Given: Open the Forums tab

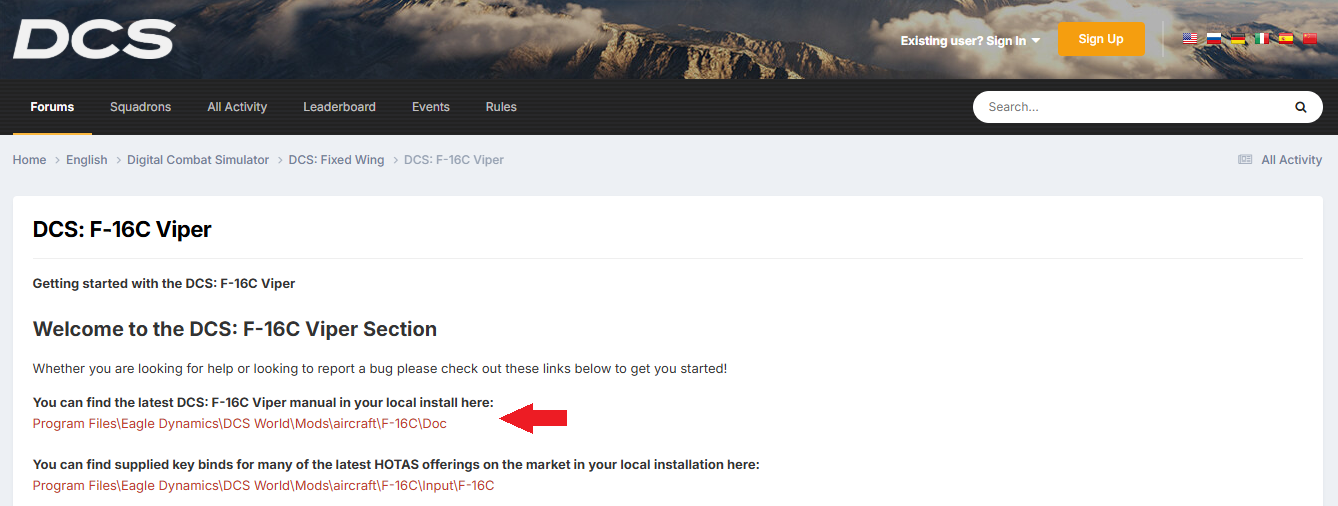Looking at the screenshot, I should point(52,107).
